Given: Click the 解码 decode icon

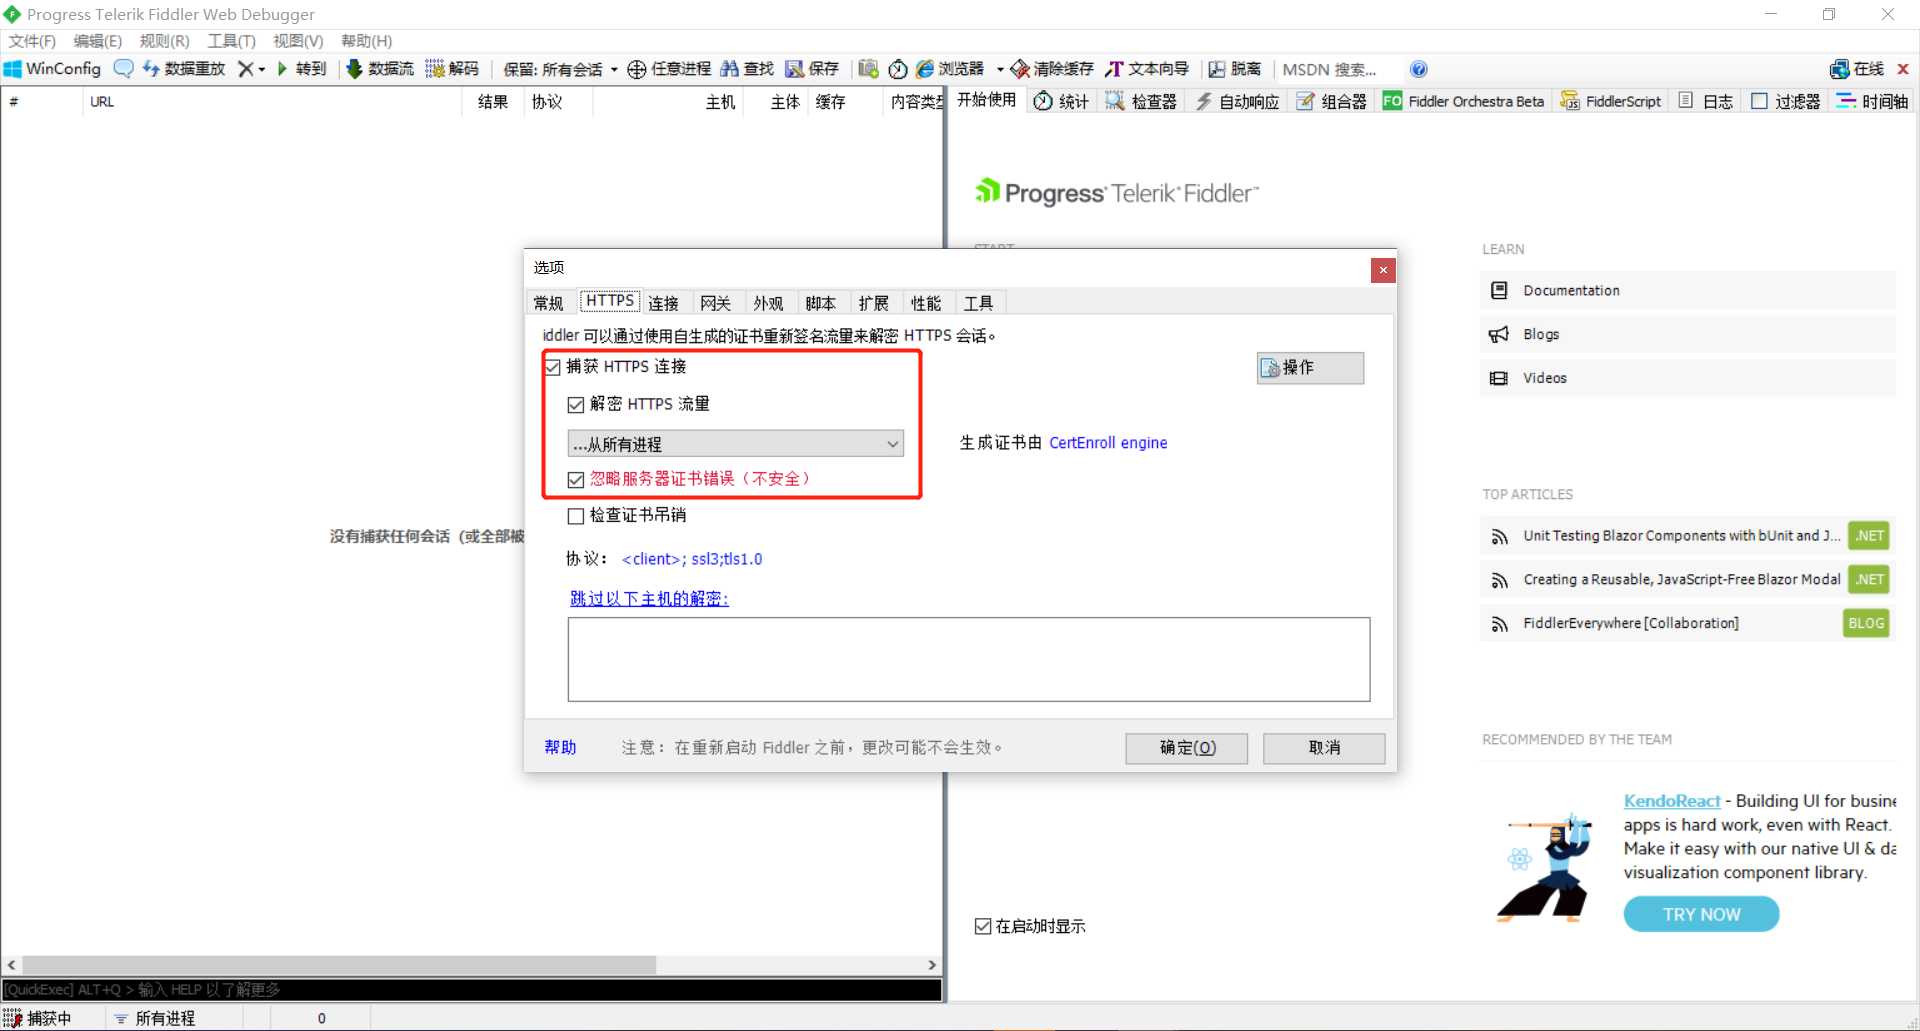Looking at the screenshot, I should tap(435, 69).
